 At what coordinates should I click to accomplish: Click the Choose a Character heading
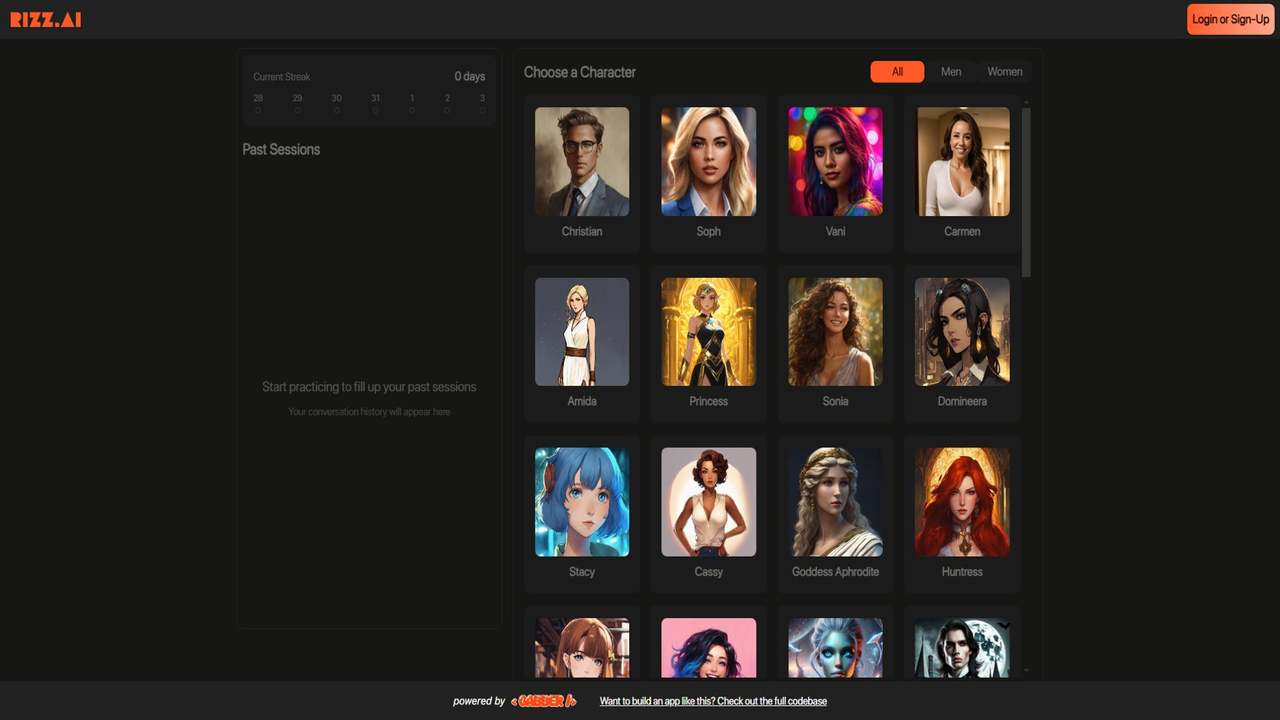(580, 72)
